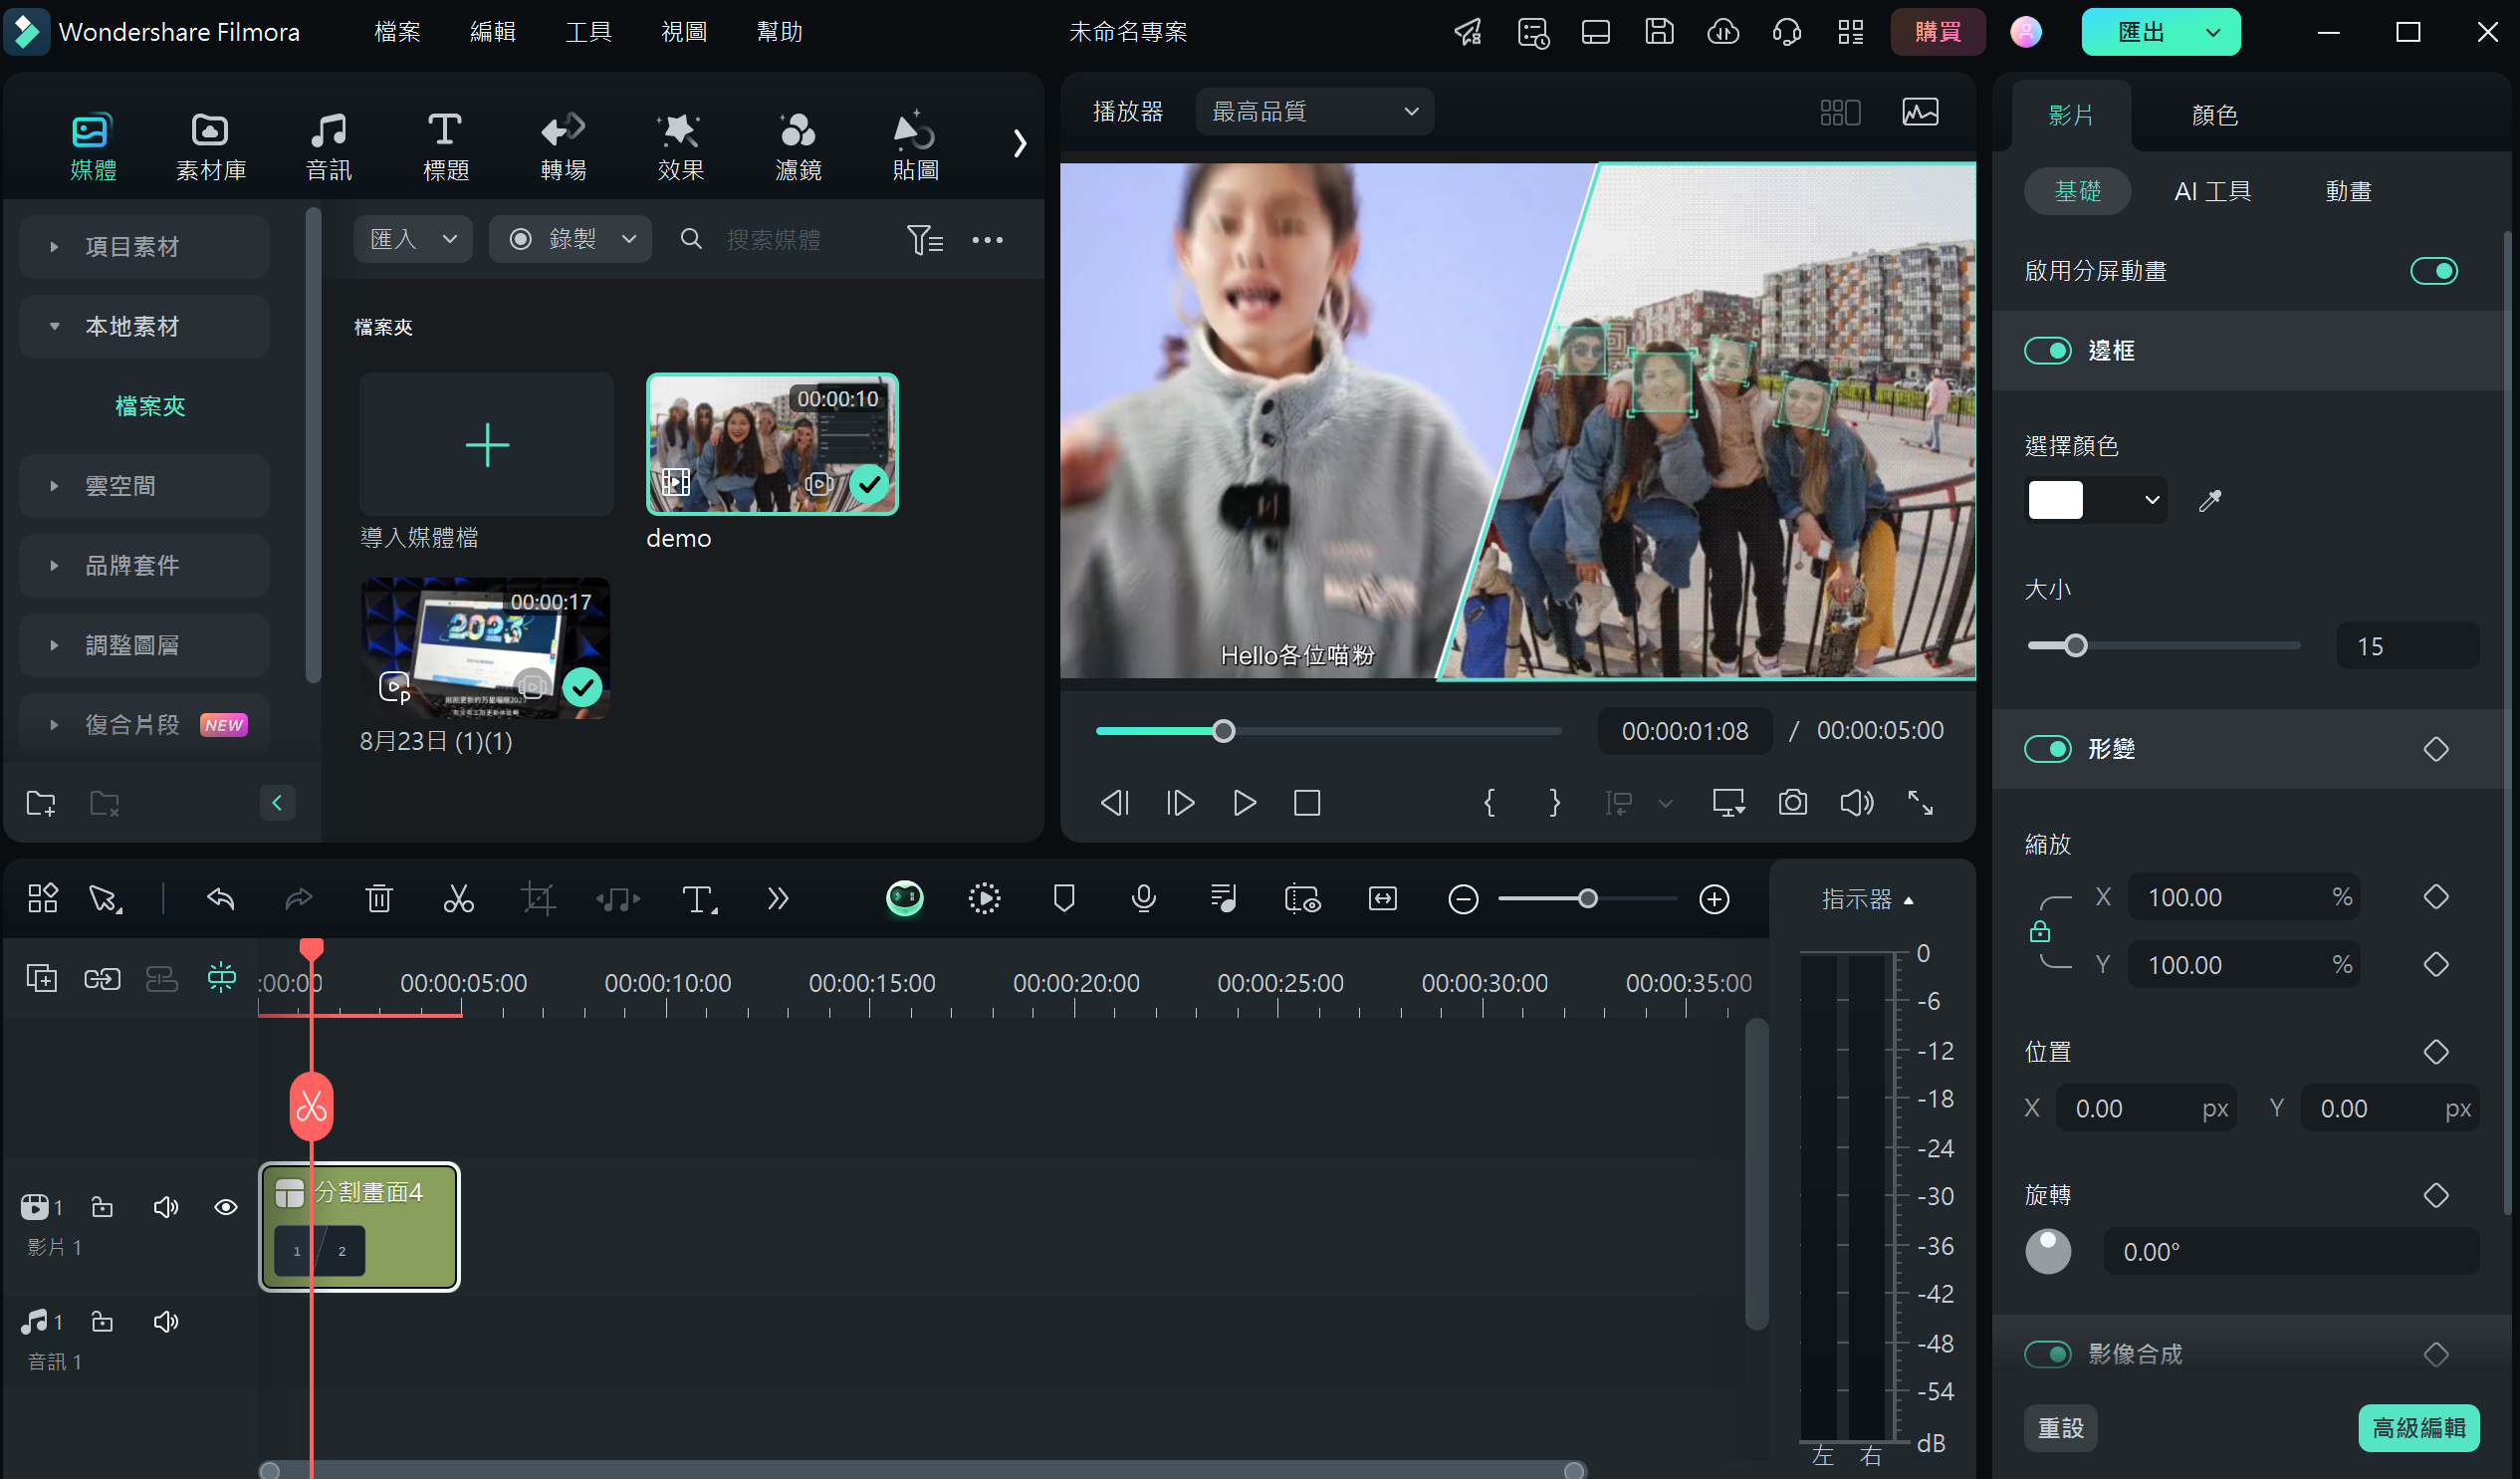This screenshot has height=1479, width=2520.
Task: Click the border 大小 size slider handle
Action: click(x=2076, y=646)
